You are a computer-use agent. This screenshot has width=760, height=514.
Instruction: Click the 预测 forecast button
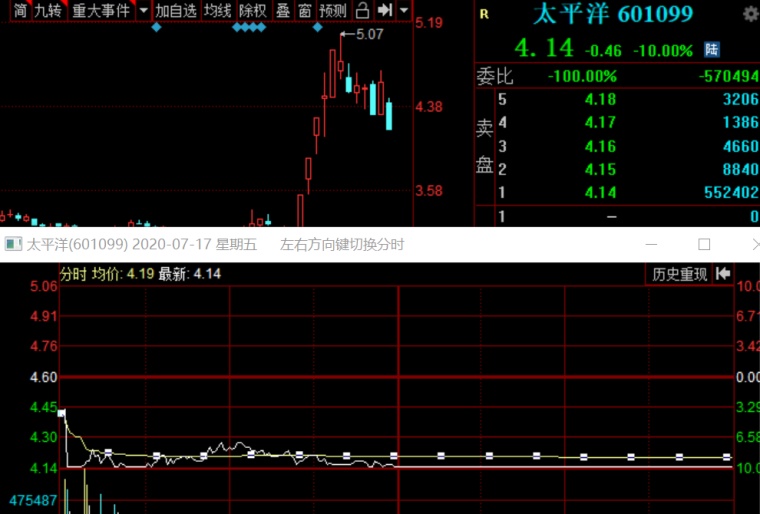(x=332, y=10)
